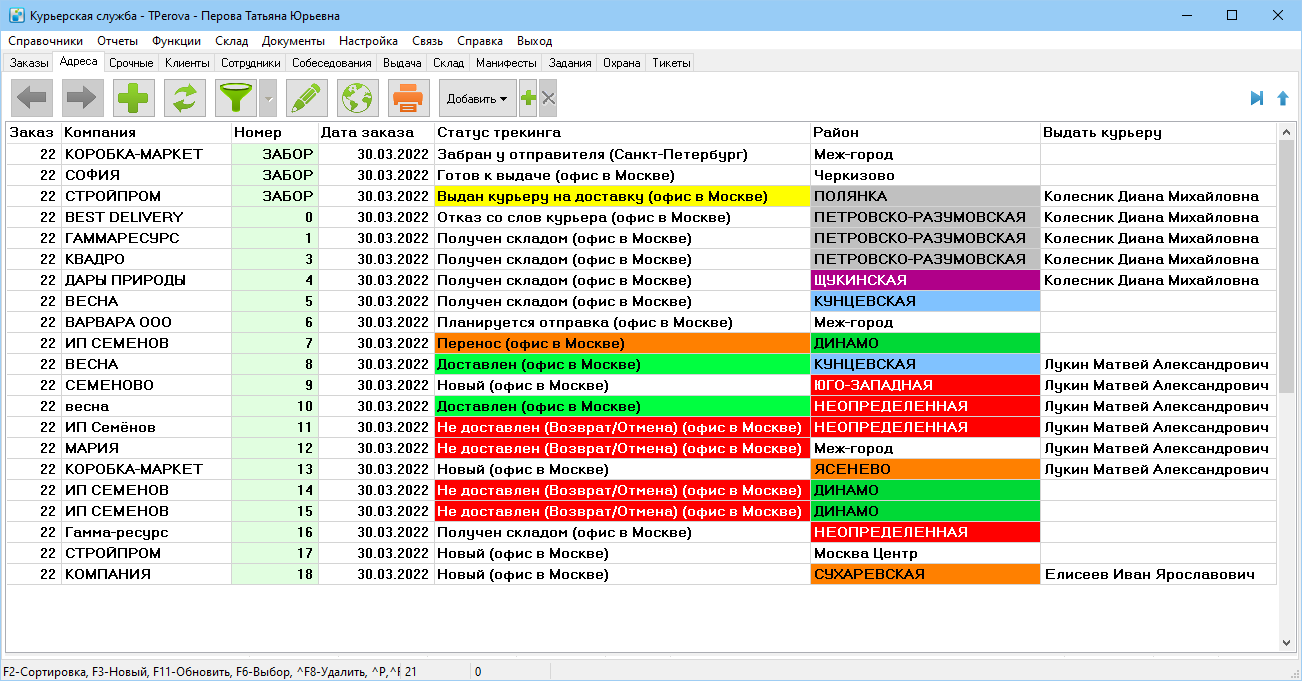Select the СУХАРЕВСКАЯ district cell
1302x681 pixels.
(925, 574)
